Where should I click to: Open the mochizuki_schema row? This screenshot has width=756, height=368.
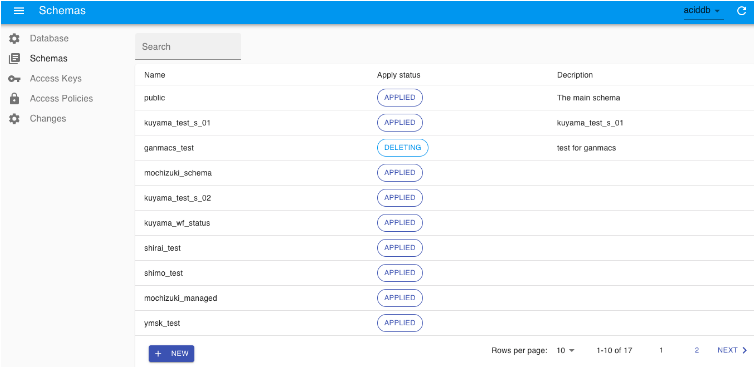pyautogui.click(x=445, y=173)
